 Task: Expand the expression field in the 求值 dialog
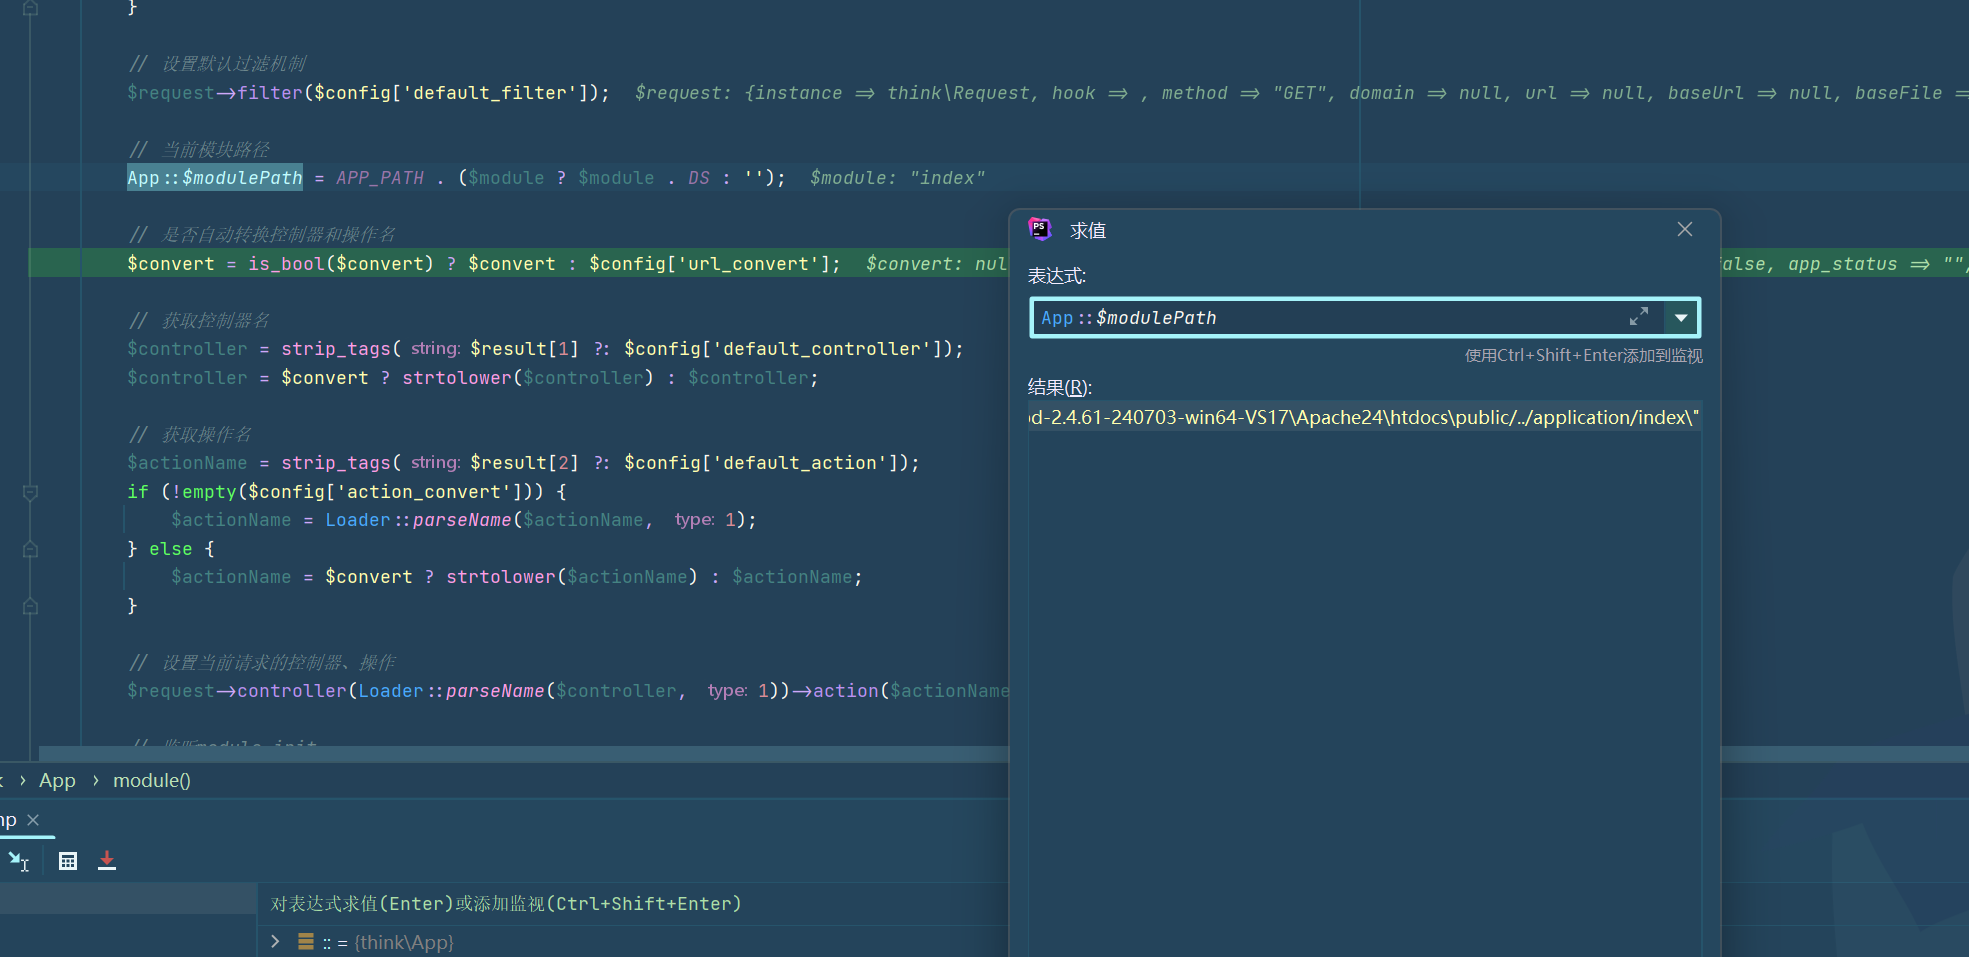[x=1638, y=317]
